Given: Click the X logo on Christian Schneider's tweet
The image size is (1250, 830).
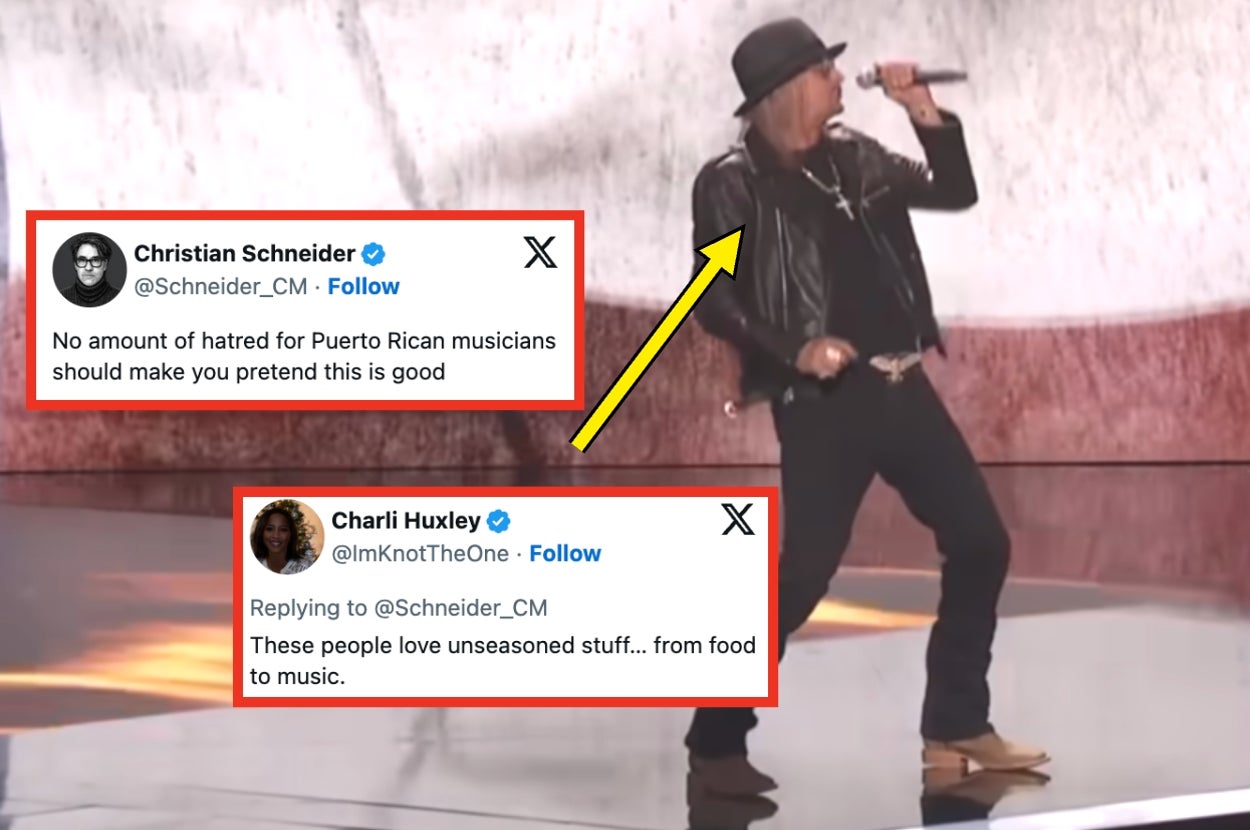Looking at the screenshot, I should (x=540, y=253).
